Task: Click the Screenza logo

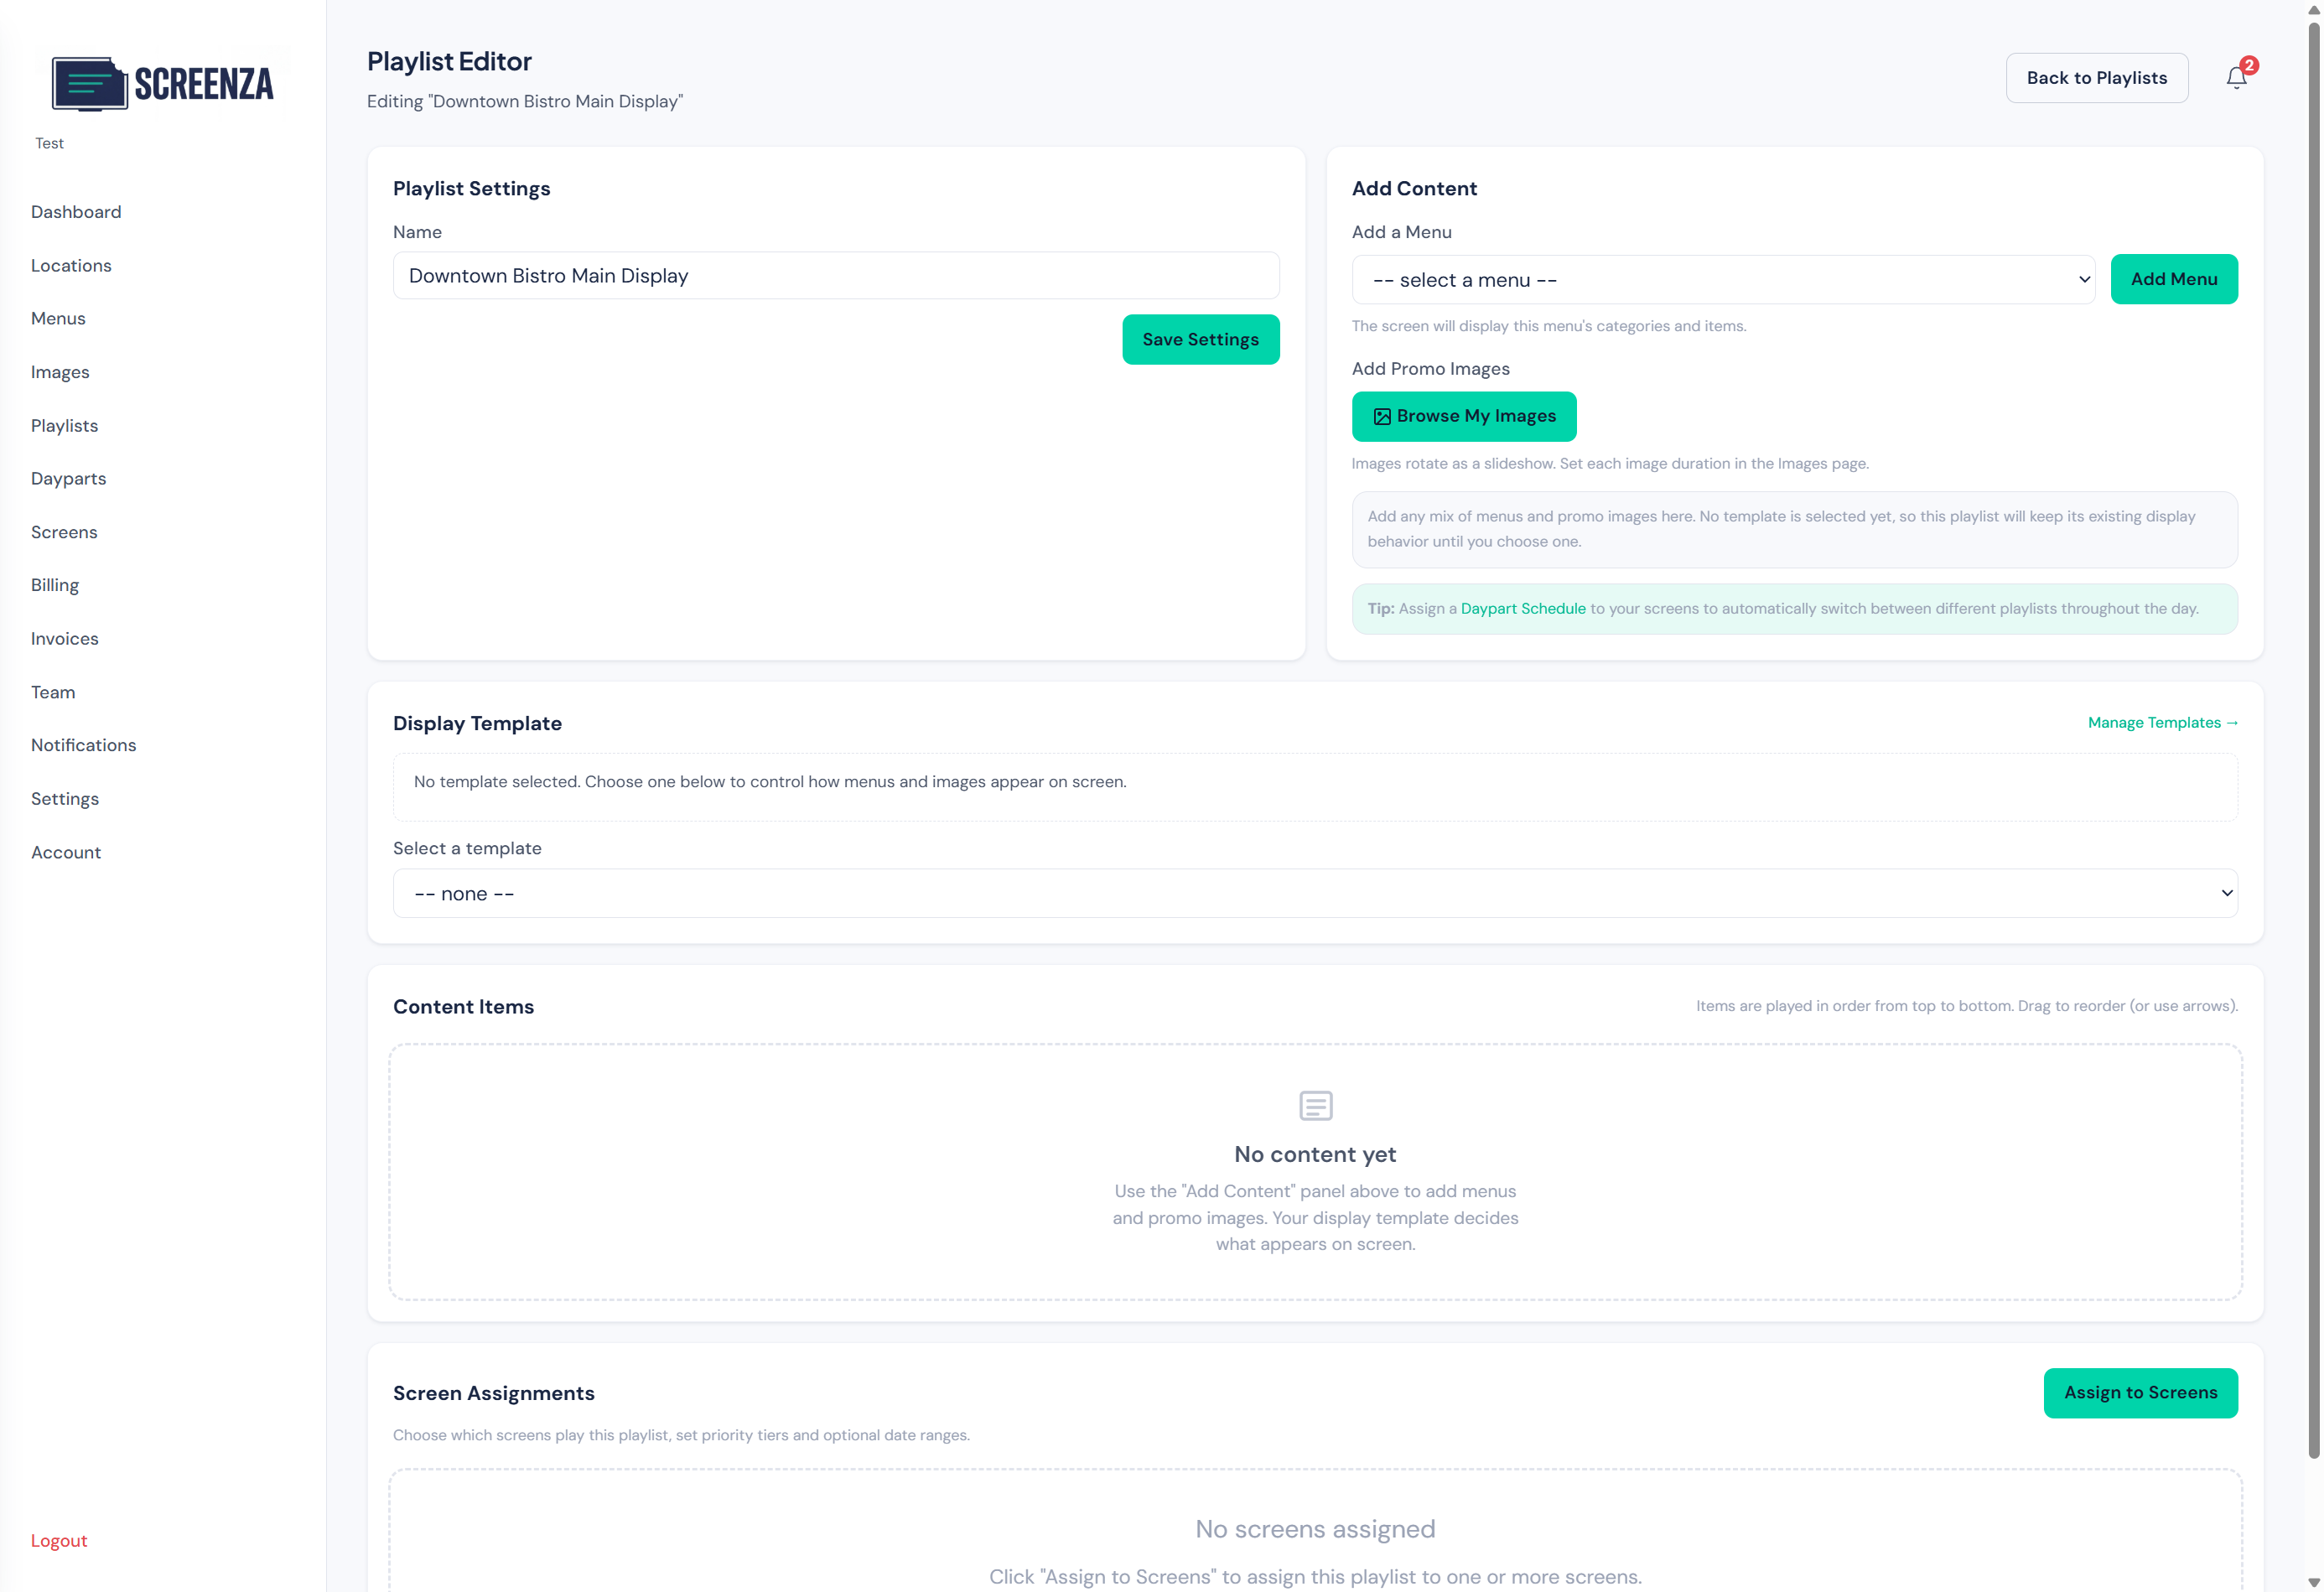Action: click(162, 84)
